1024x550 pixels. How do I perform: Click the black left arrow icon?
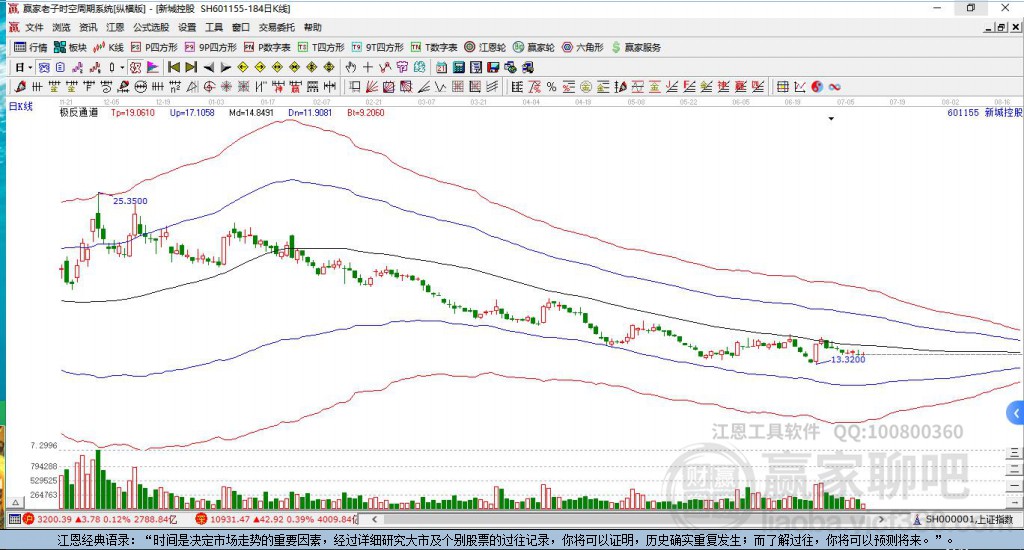[208, 67]
